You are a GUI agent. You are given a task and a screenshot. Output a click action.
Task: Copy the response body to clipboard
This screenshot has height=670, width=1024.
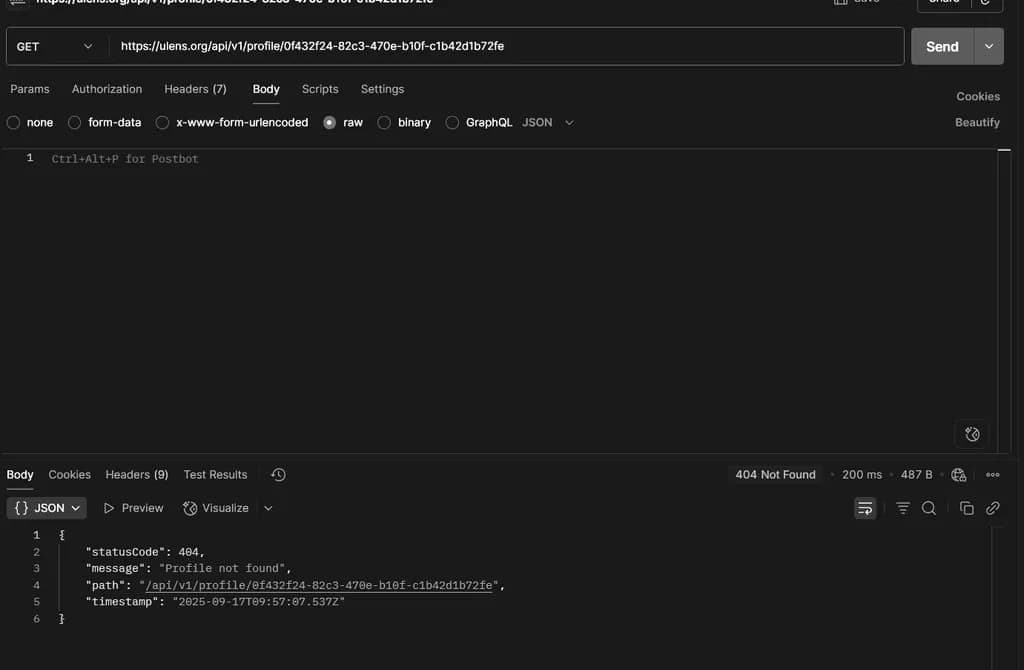pyautogui.click(x=966, y=508)
